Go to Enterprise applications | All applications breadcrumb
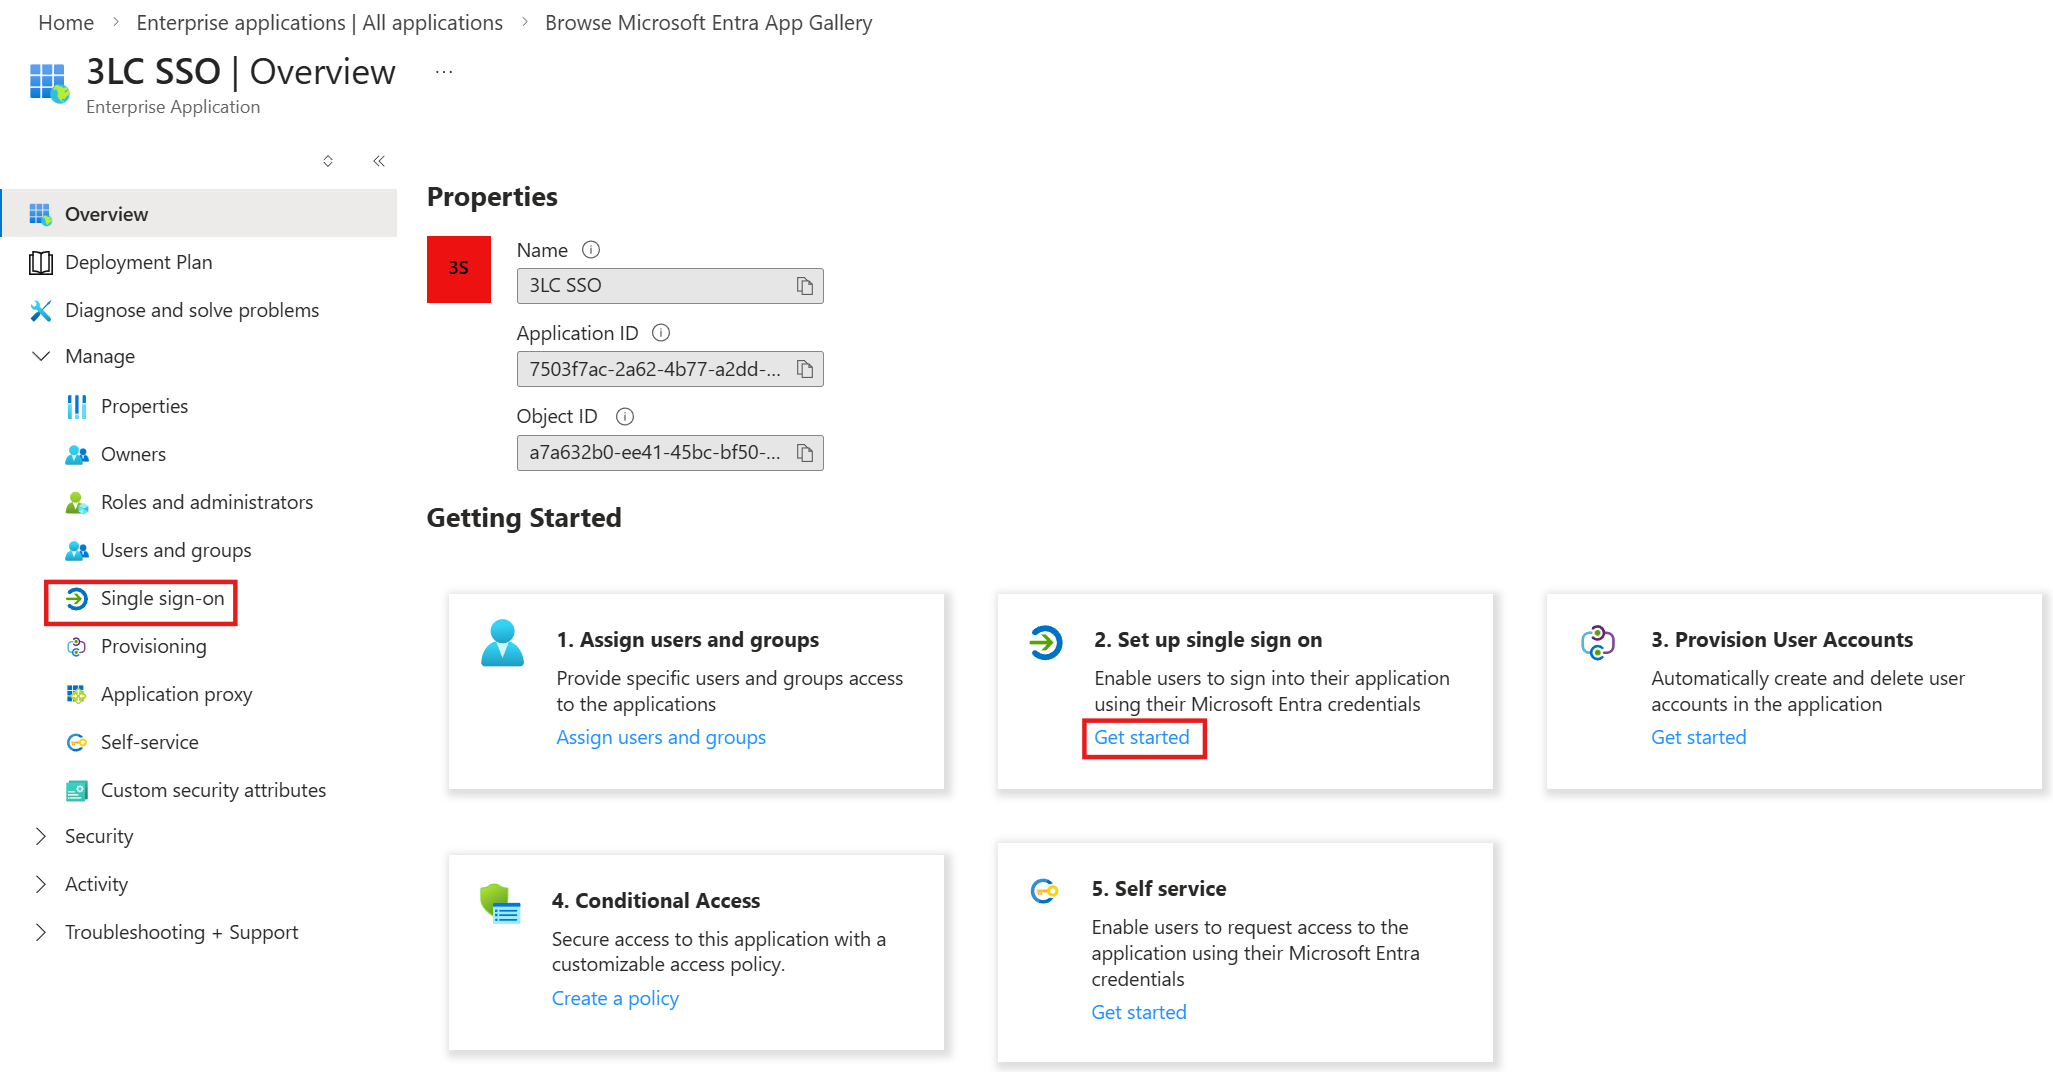The width and height of the screenshot is (2053, 1072). click(x=320, y=23)
